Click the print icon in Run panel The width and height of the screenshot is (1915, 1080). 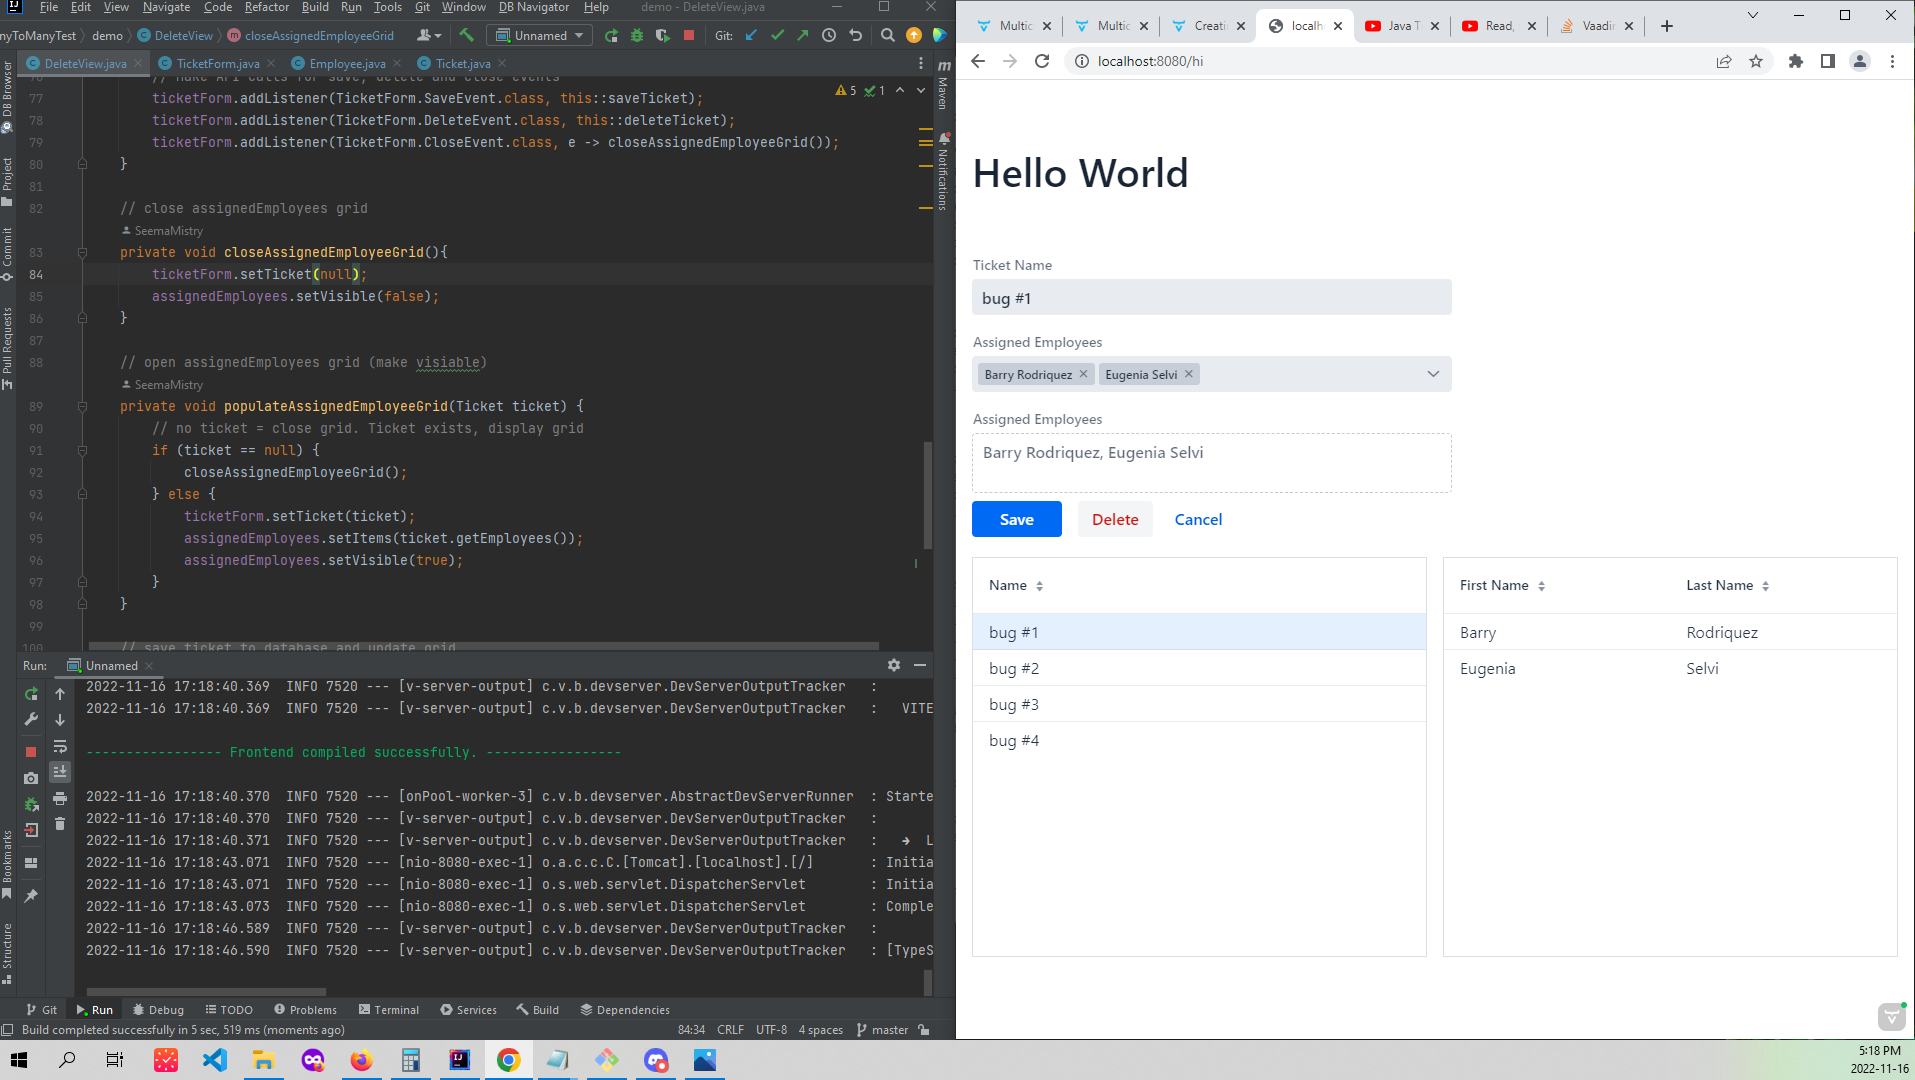click(60, 798)
